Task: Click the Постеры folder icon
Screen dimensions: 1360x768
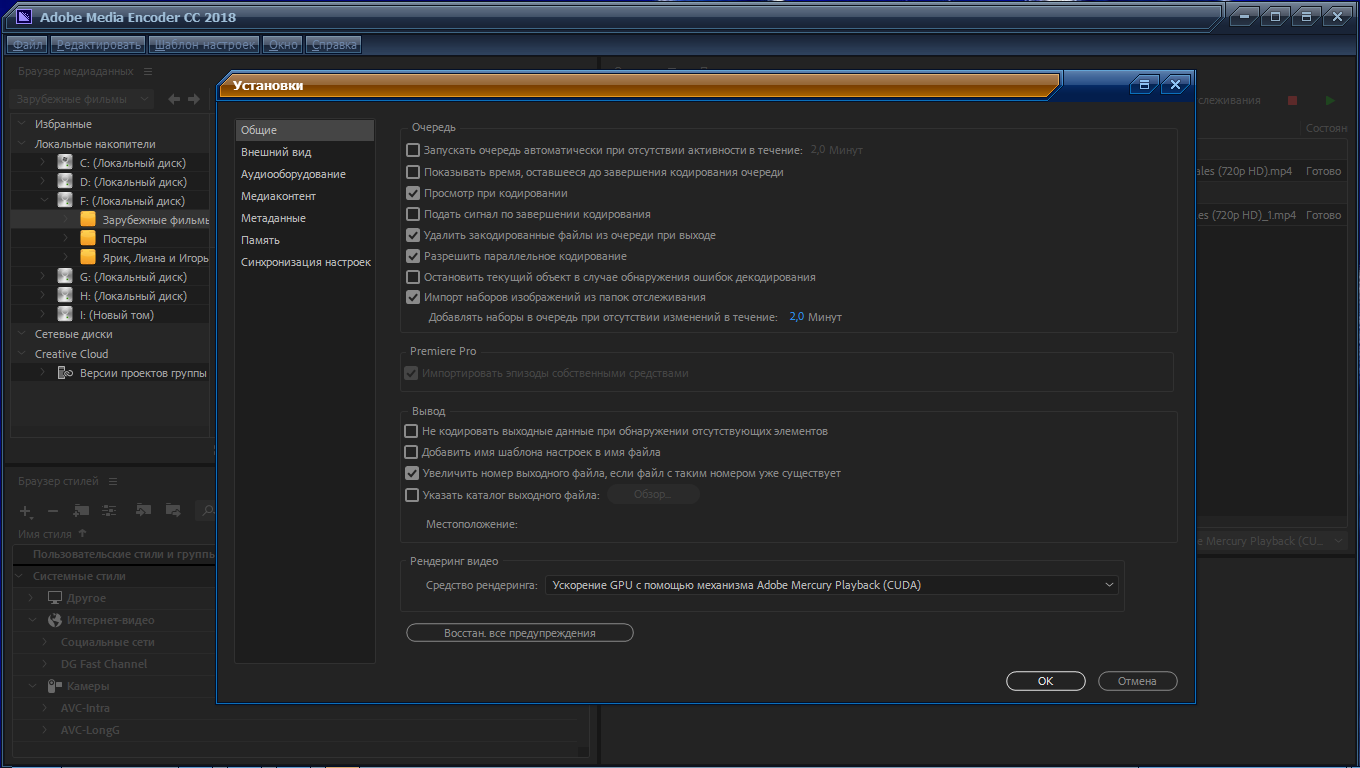Action: 88,239
